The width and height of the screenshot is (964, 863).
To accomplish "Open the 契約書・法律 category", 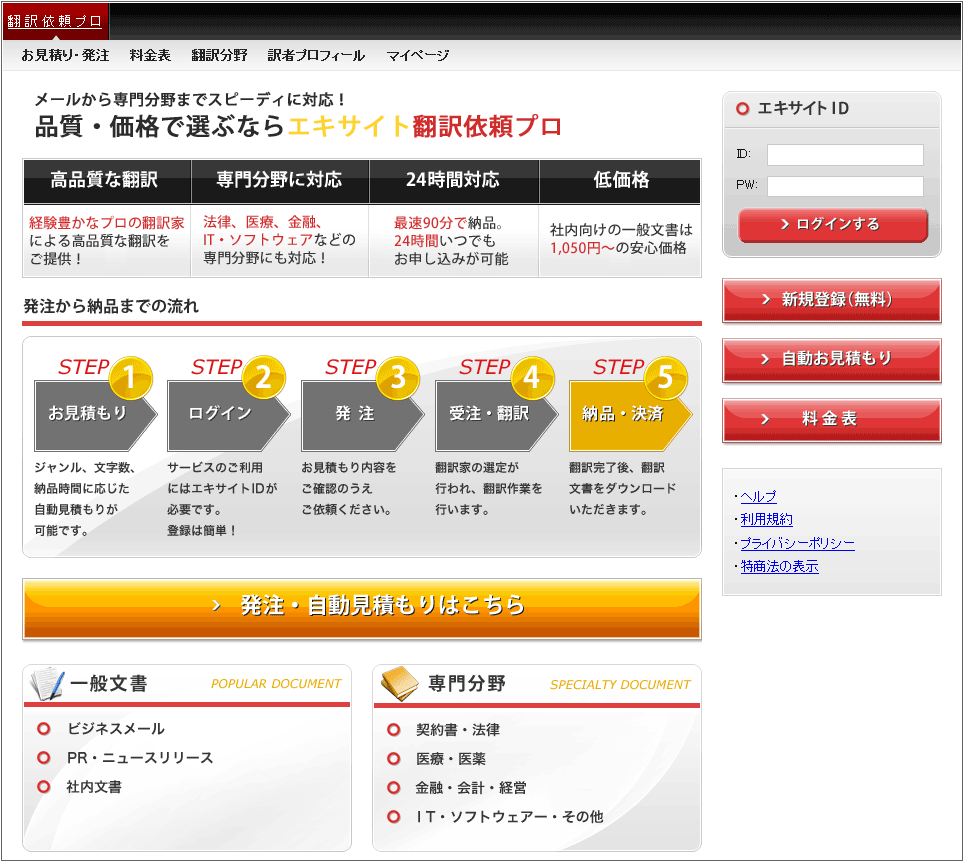I will 458,730.
